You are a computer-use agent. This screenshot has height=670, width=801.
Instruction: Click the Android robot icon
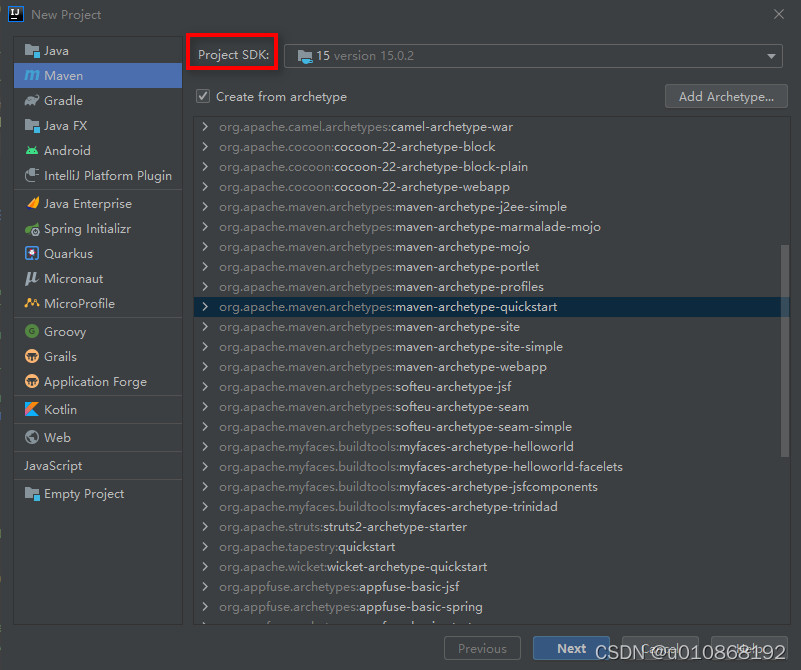[32, 151]
